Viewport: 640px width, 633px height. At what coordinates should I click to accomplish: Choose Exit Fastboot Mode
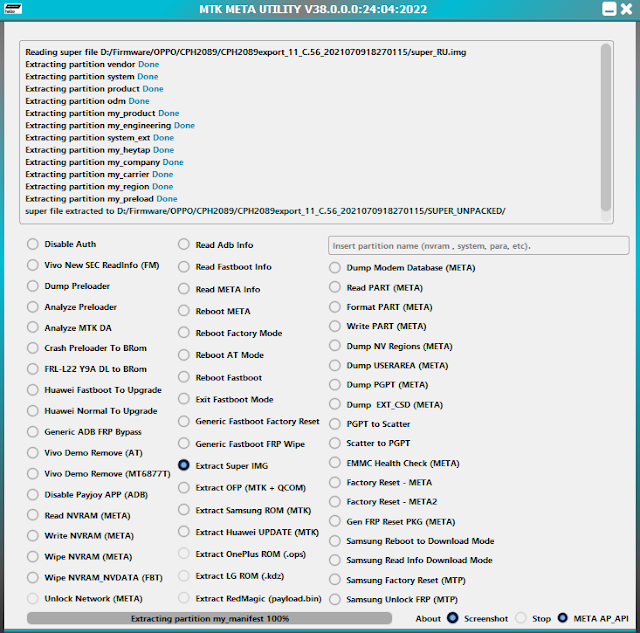click(184, 399)
